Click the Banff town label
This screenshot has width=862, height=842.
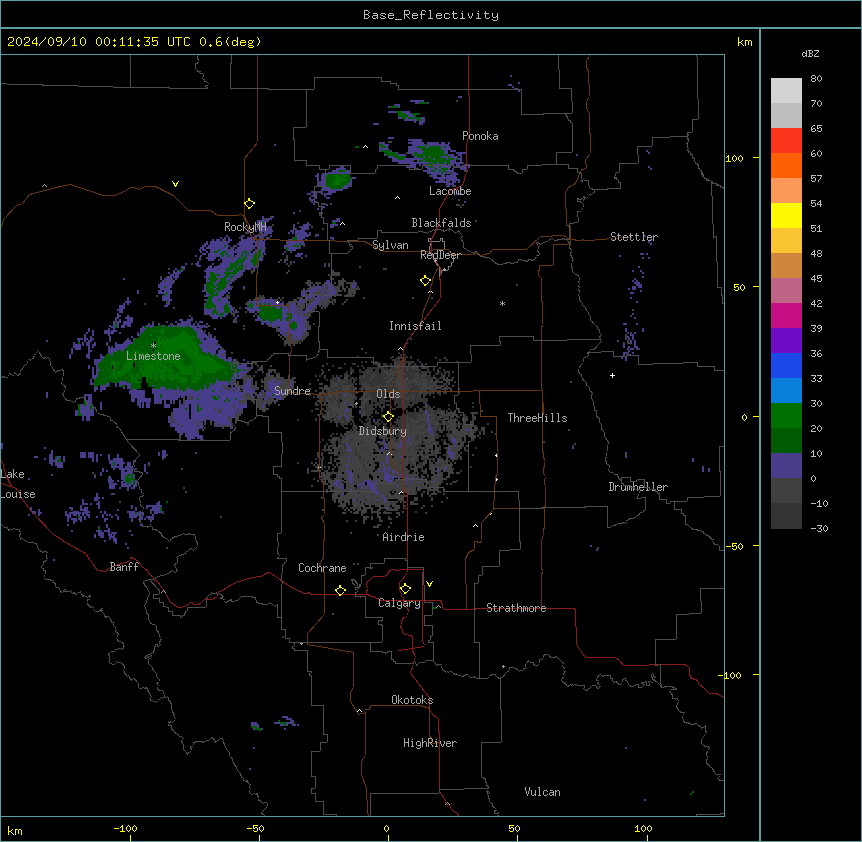pyautogui.click(x=124, y=567)
